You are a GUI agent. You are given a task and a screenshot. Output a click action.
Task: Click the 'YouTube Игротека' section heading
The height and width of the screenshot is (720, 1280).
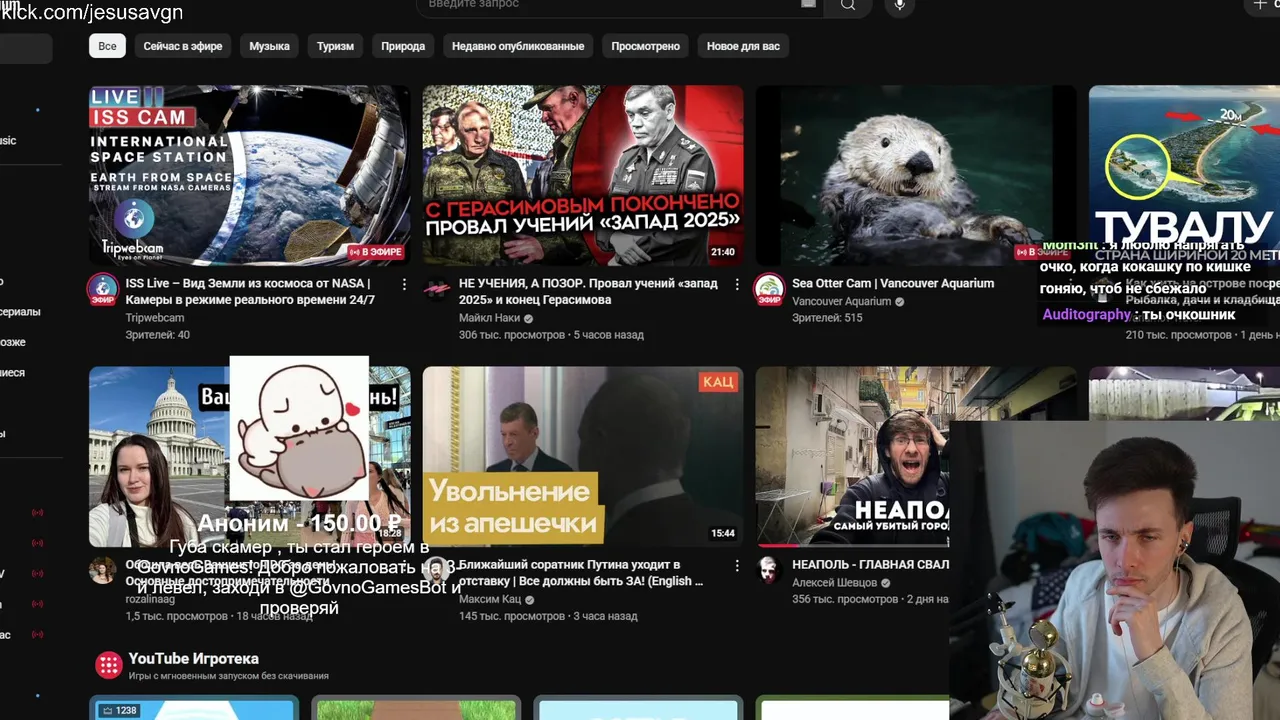pos(193,659)
